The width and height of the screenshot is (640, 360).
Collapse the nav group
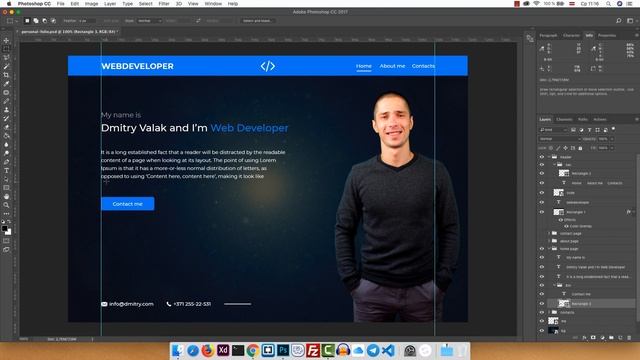coord(555,165)
